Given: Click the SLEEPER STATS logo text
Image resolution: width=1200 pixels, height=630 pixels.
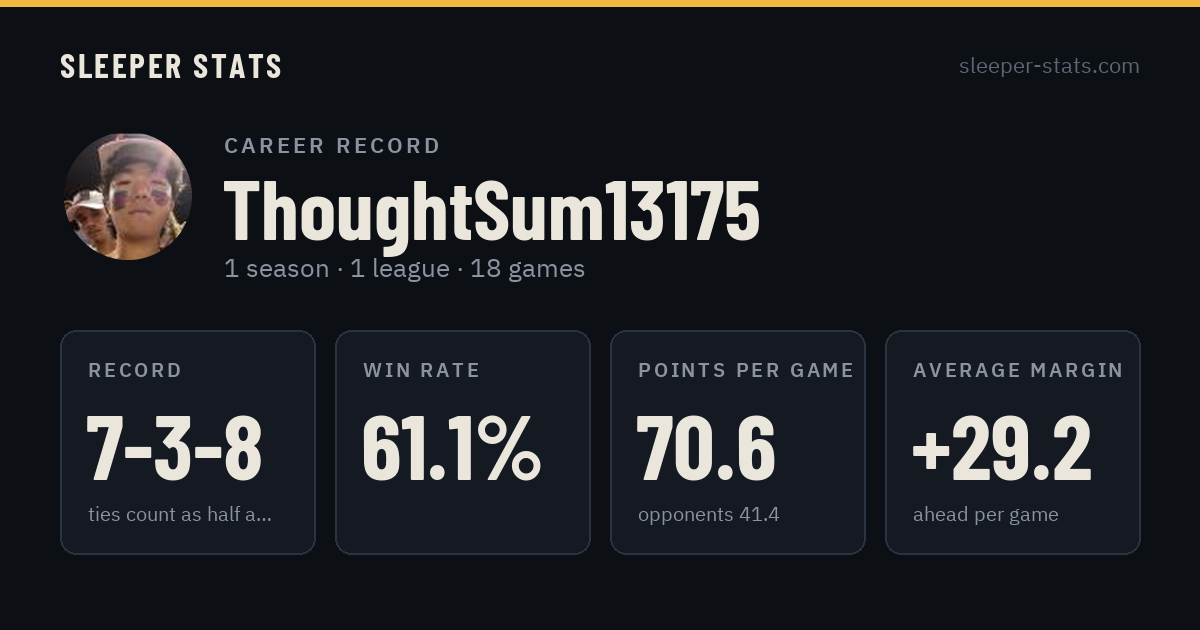Looking at the screenshot, I should pyautogui.click(x=171, y=66).
